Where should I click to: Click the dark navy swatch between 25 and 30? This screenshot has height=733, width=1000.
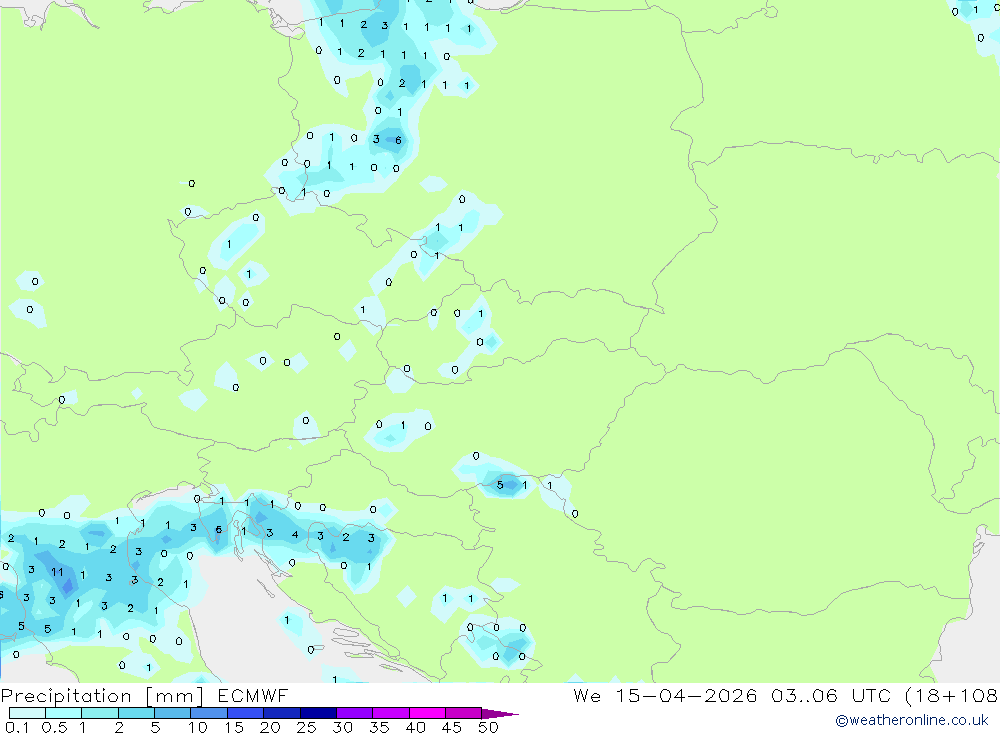click(318, 713)
